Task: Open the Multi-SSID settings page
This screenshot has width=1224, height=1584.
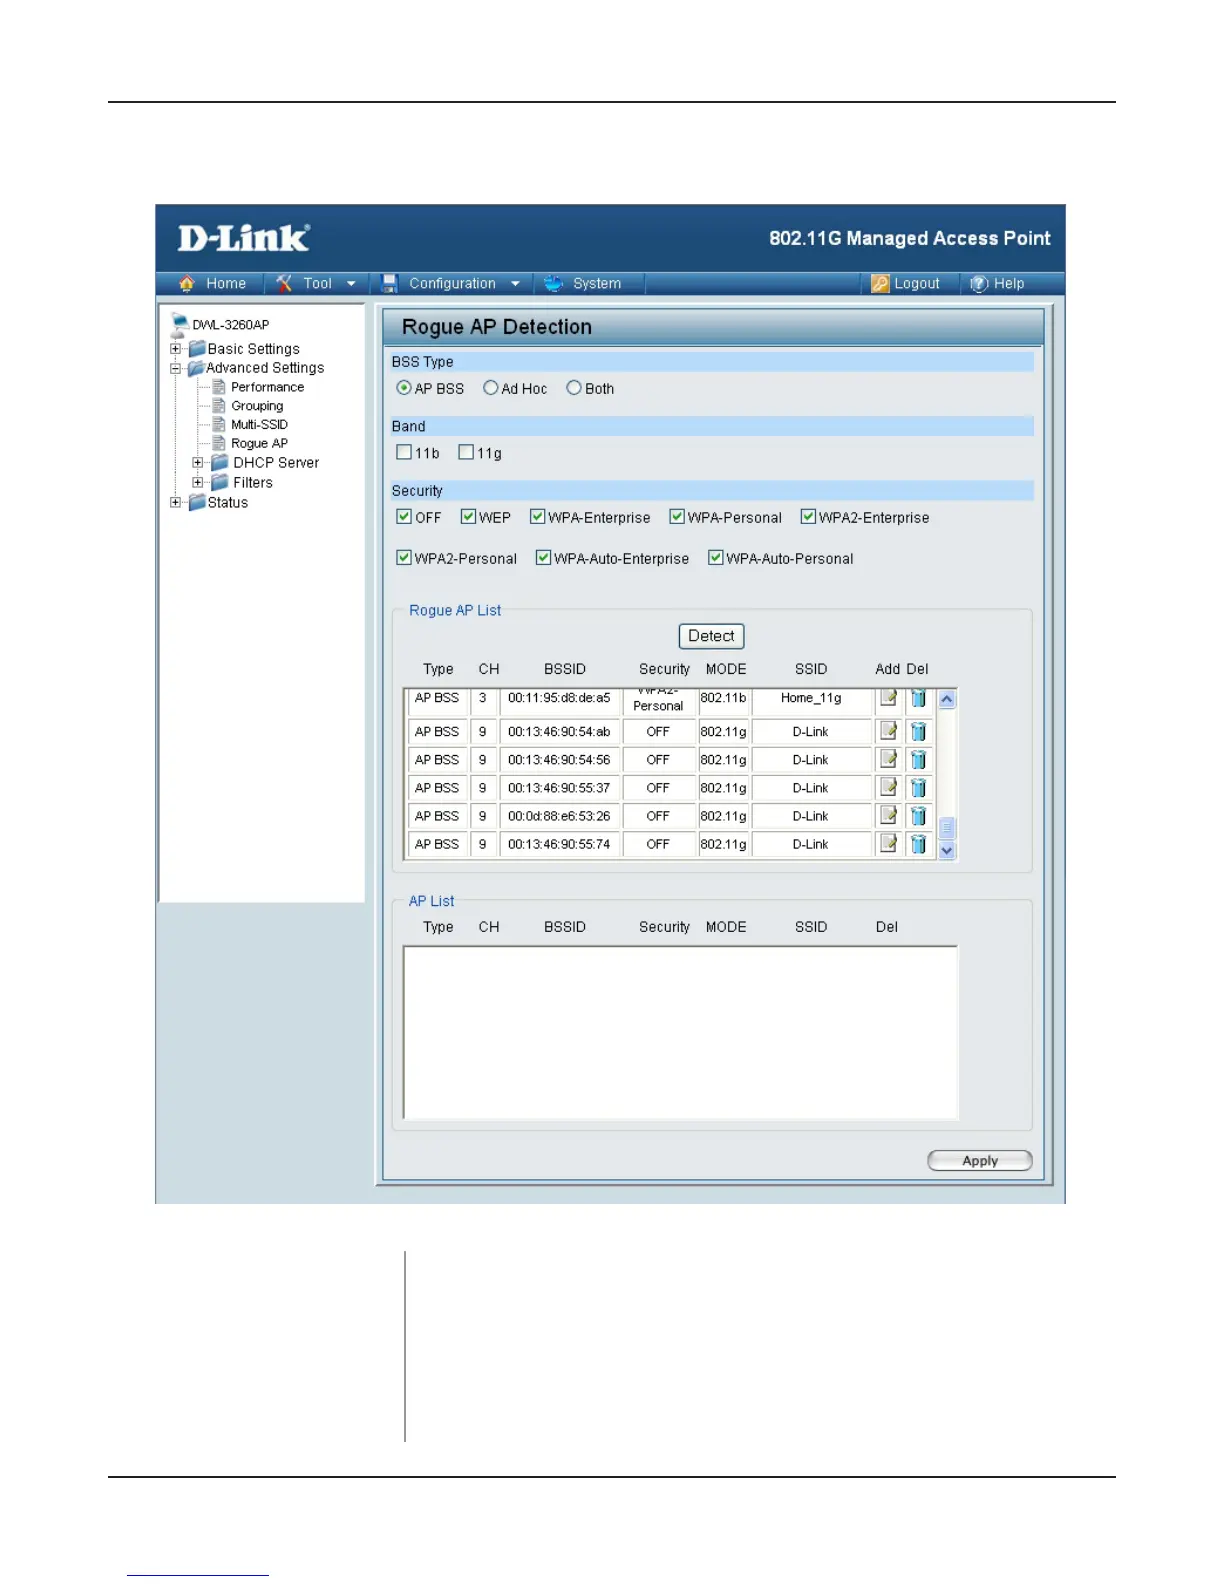Action: coord(259,425)
